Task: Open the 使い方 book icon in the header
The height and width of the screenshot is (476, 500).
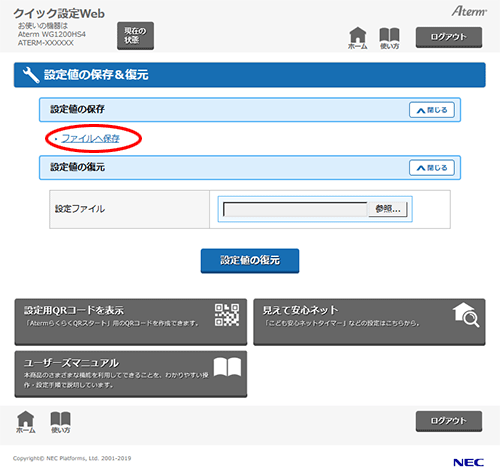Action: tap(389, 38)
